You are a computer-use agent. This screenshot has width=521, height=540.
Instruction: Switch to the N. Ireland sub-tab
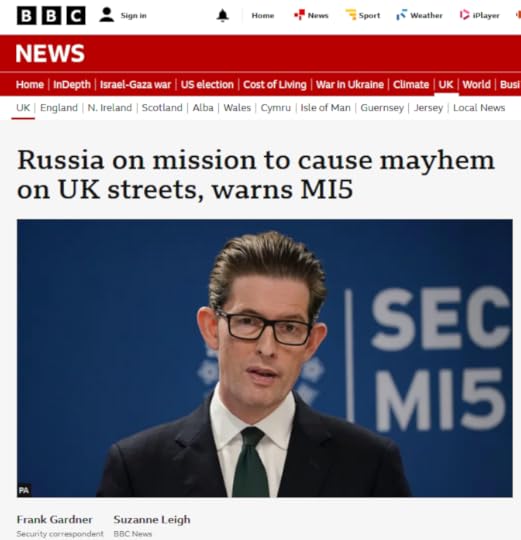pos(110,108)
